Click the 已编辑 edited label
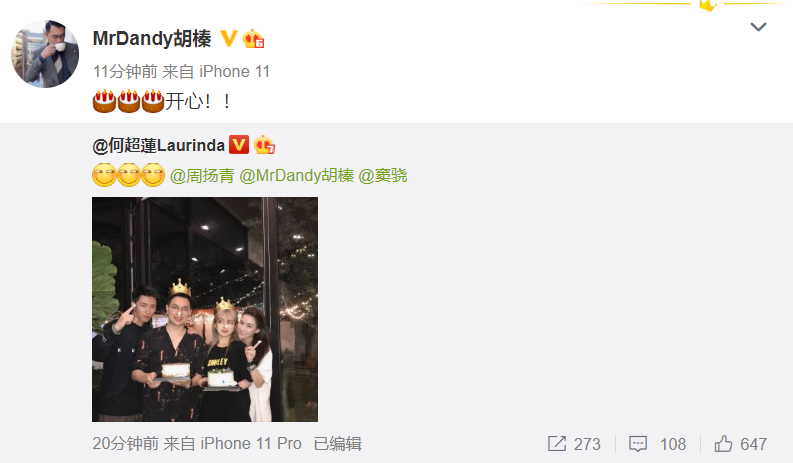Image resolution: width=793 pixels, height=463 pixels. (337, 444)
